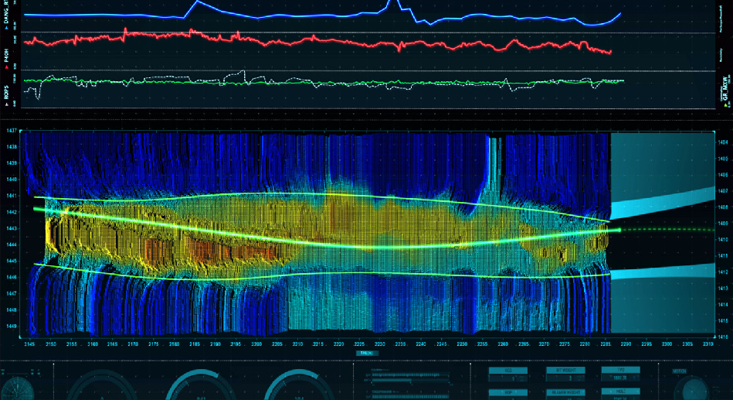
Task: Open the radar compass icon in bottom-left panel
Action: 17,389
